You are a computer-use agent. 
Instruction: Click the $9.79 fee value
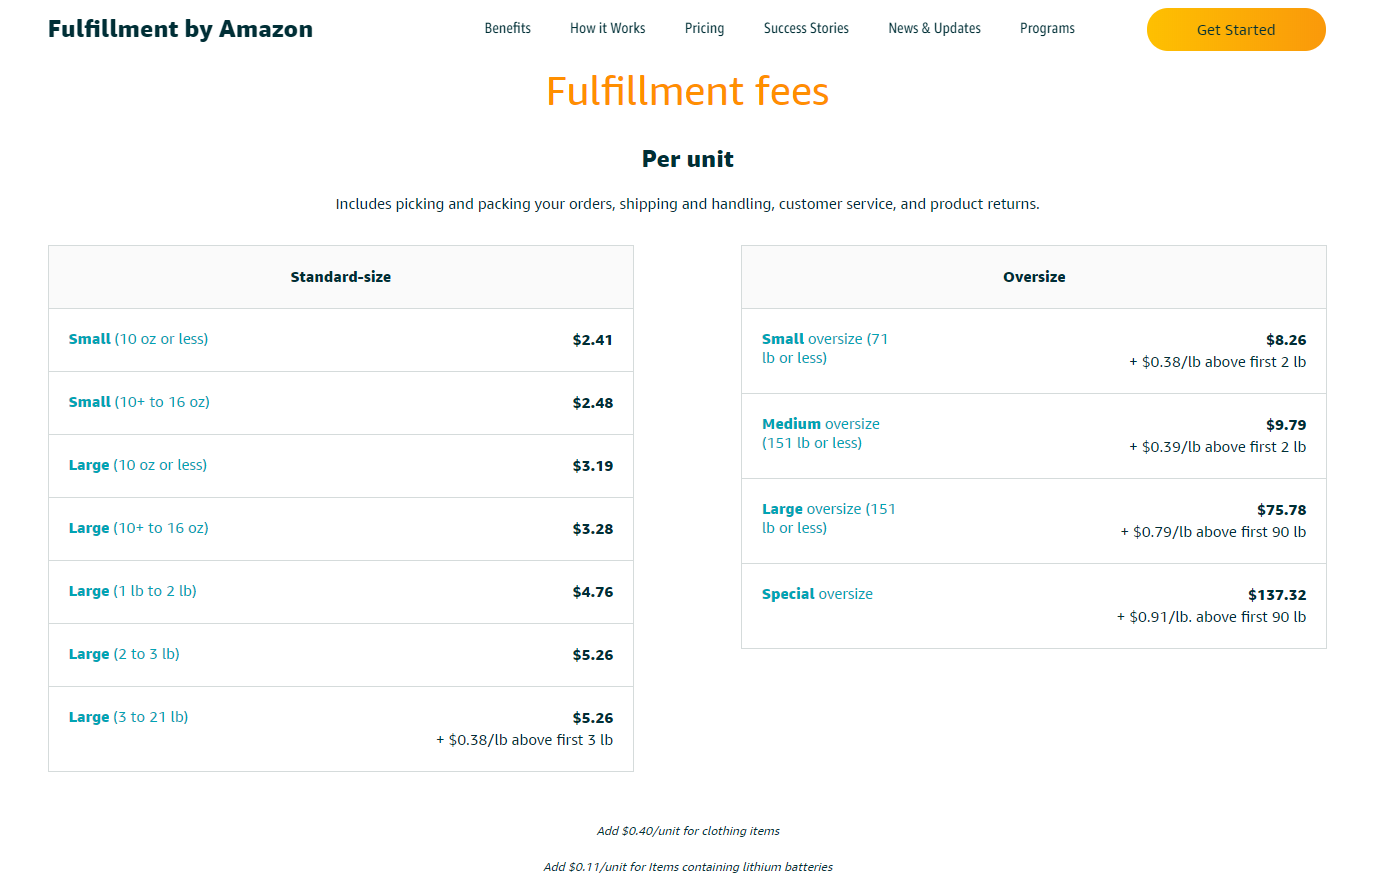[x=1286, y=425]
